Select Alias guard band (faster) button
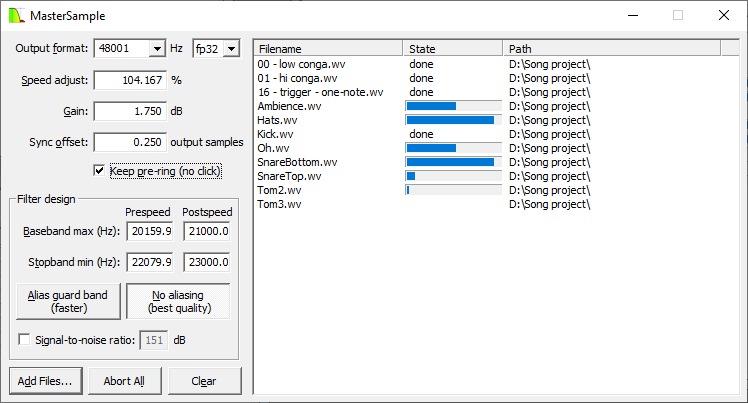748x403 pixels. pos(68,301)
